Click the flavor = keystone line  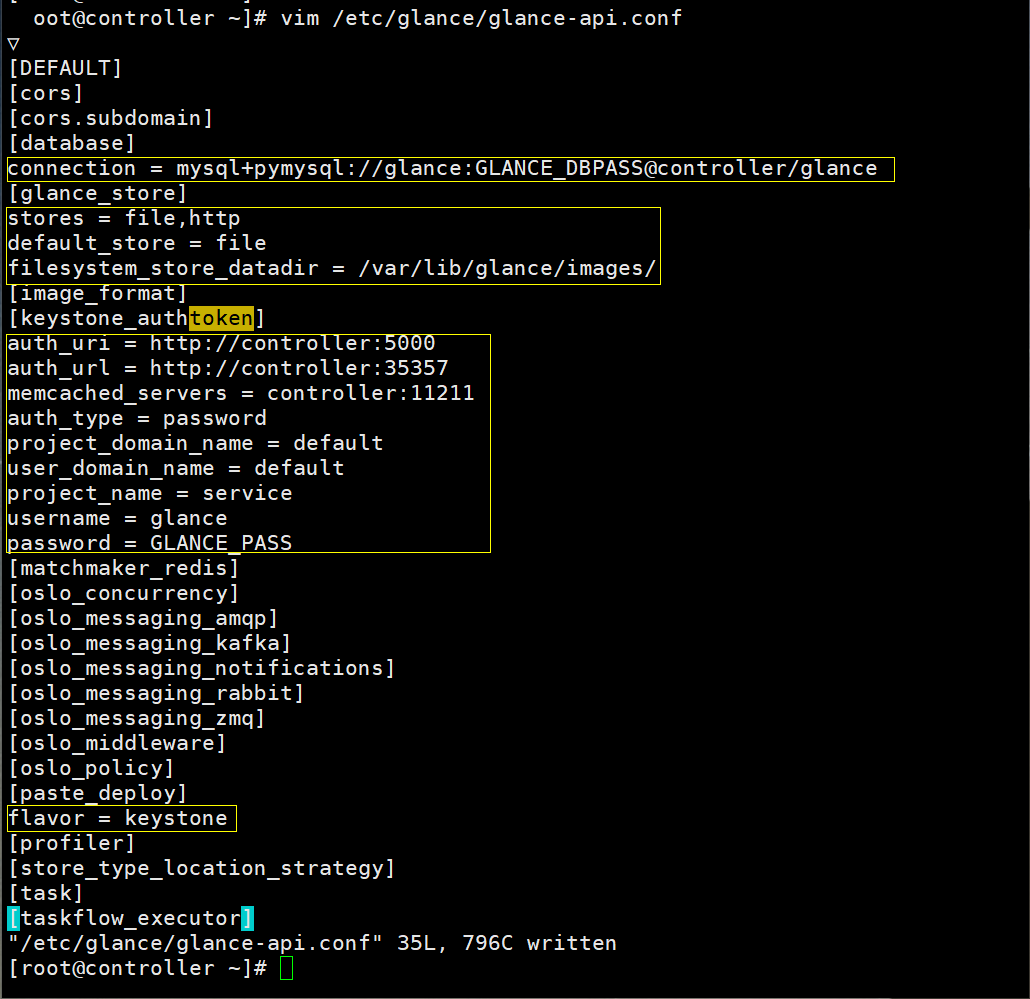117,818
